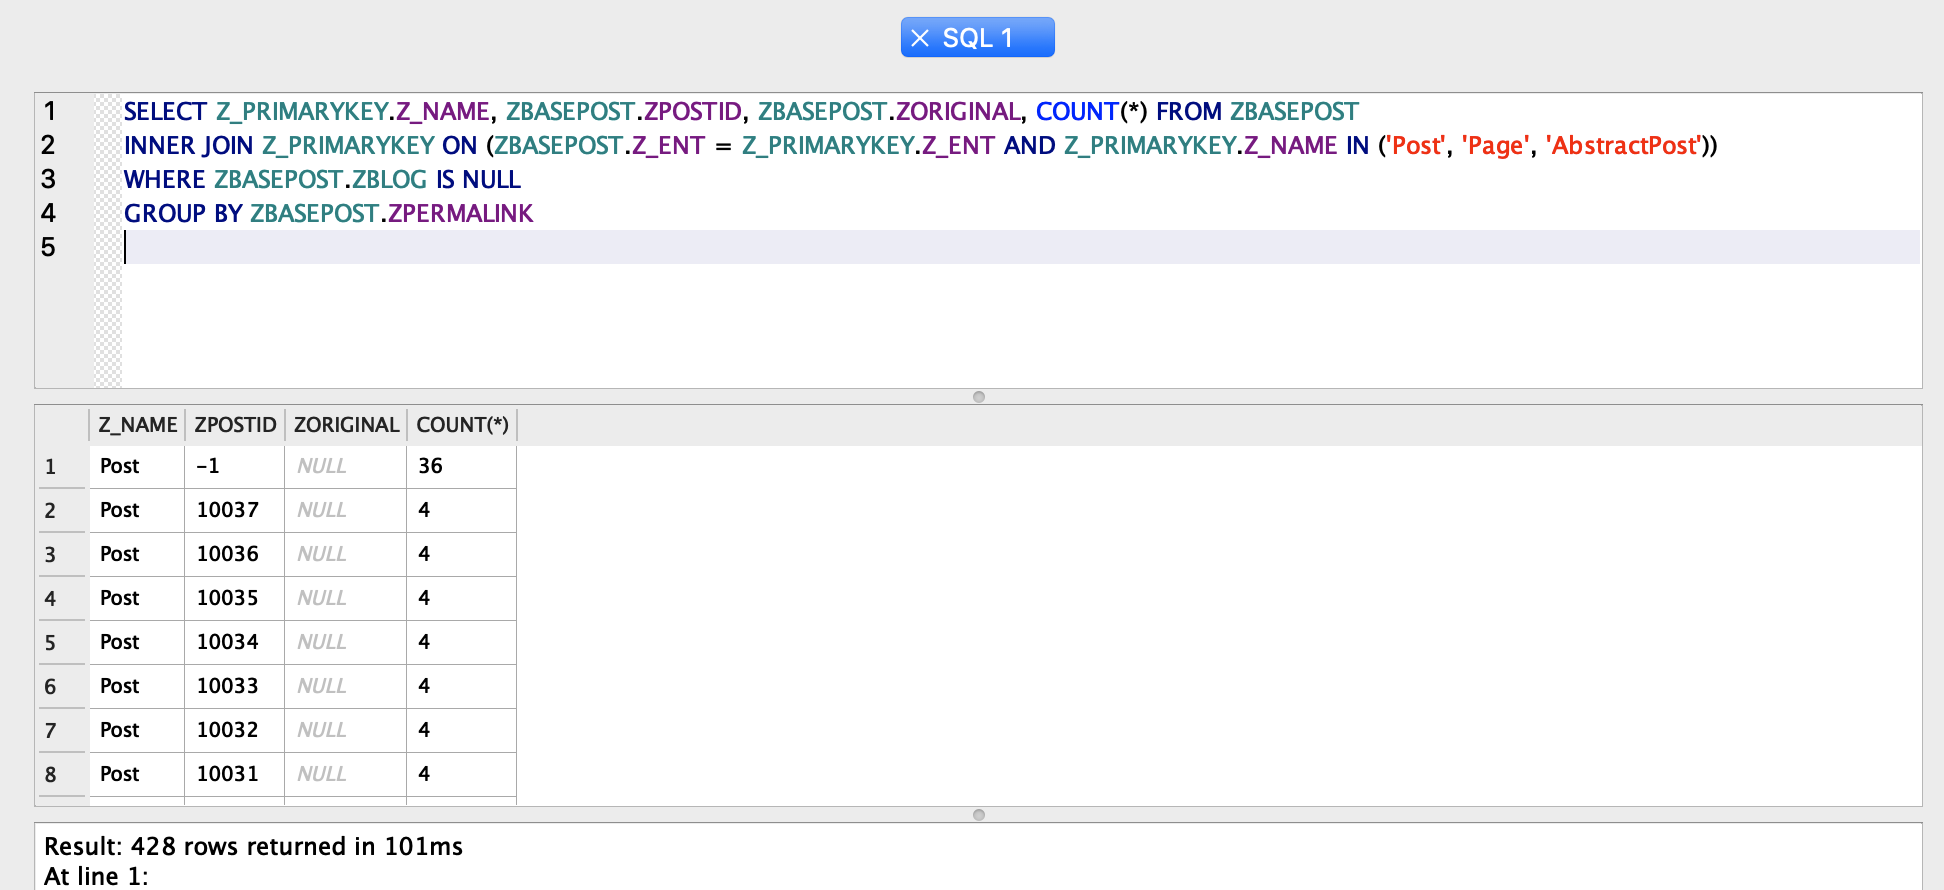Select result row number 5

(62, 643)
